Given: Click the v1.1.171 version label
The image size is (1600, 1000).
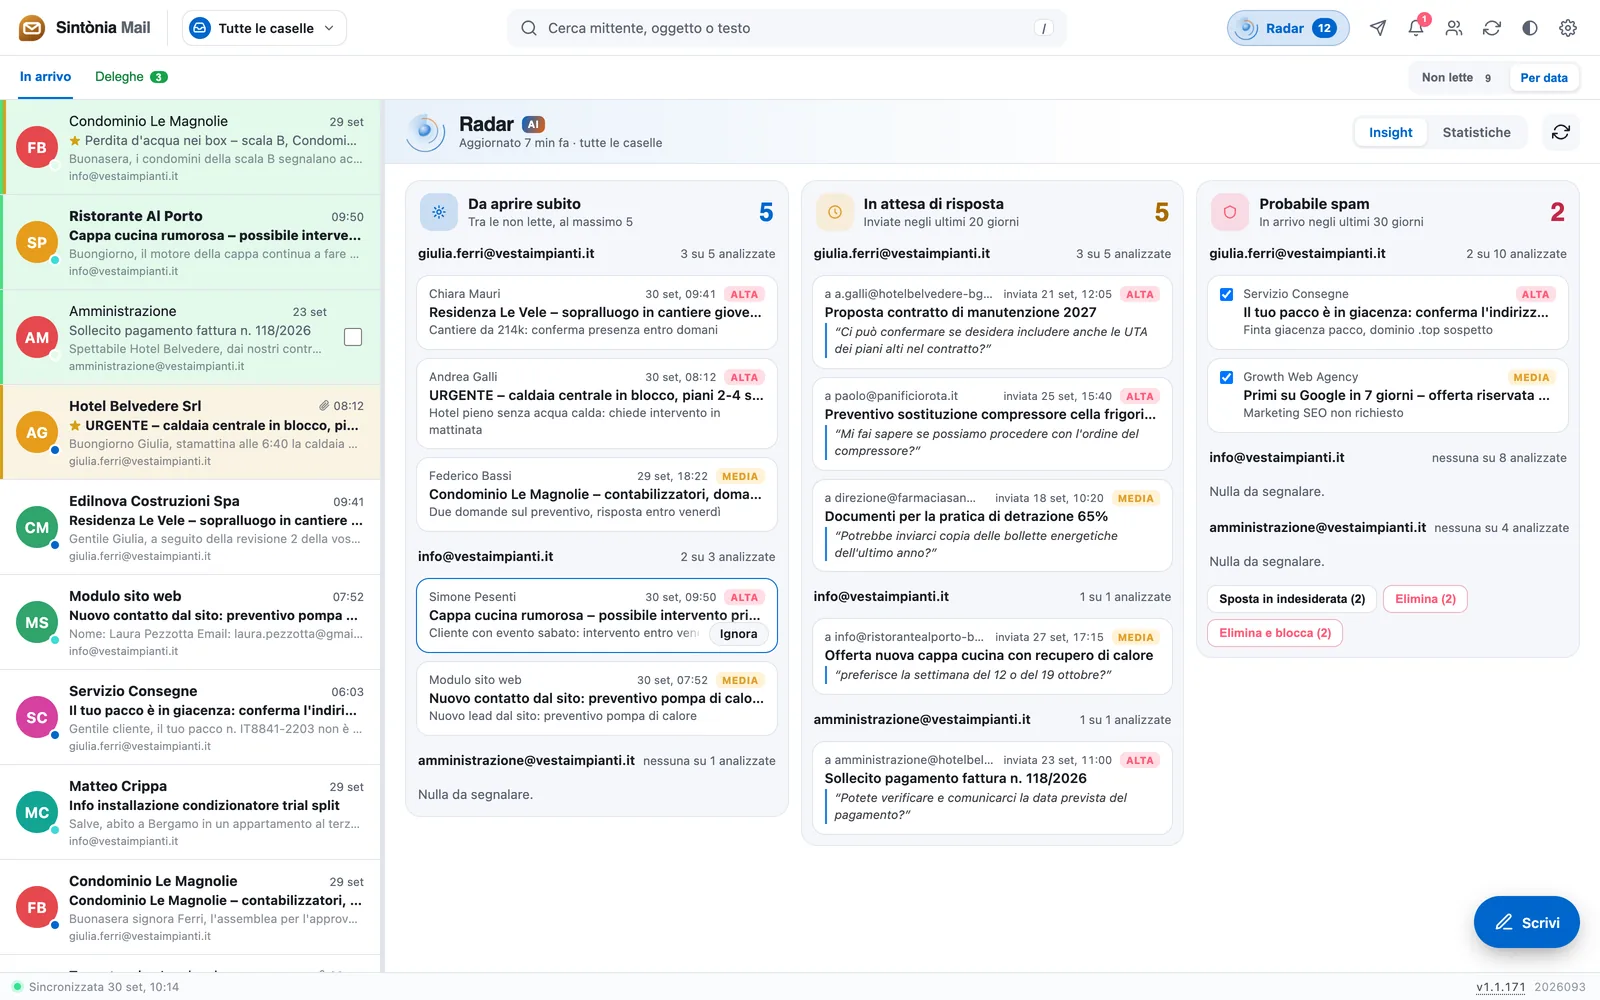Looking at the screenshot, I should (1500, 987).
